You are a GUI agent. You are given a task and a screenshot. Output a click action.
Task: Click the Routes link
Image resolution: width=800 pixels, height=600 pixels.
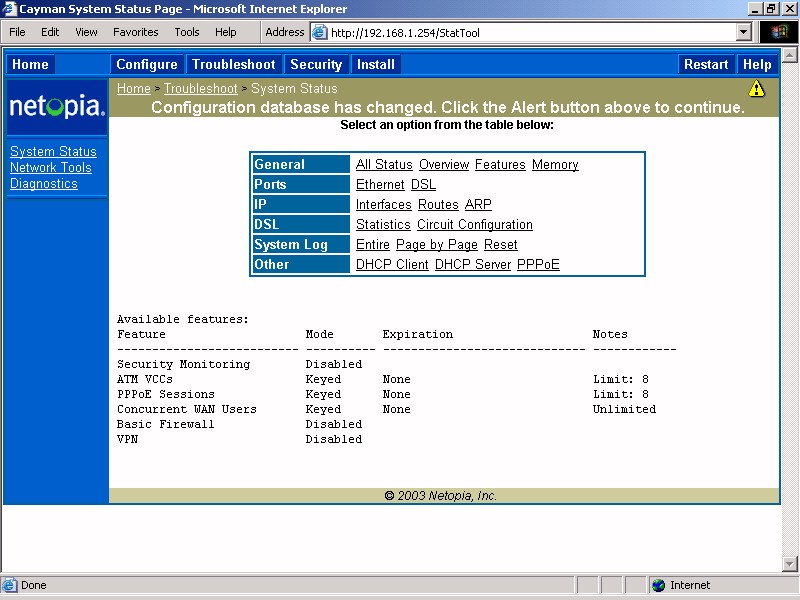pyautogui.click(x=438, y=205)
